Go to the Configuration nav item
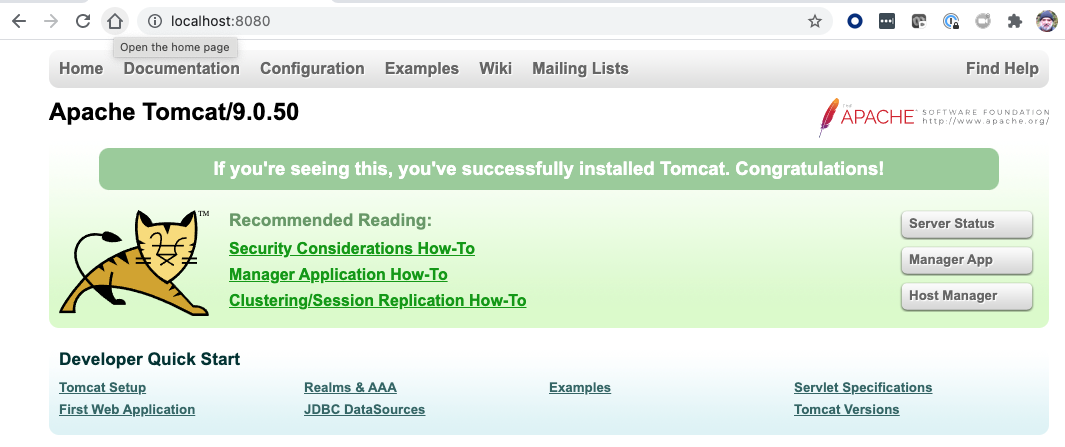1065x447 pixels. pos(312,69)
